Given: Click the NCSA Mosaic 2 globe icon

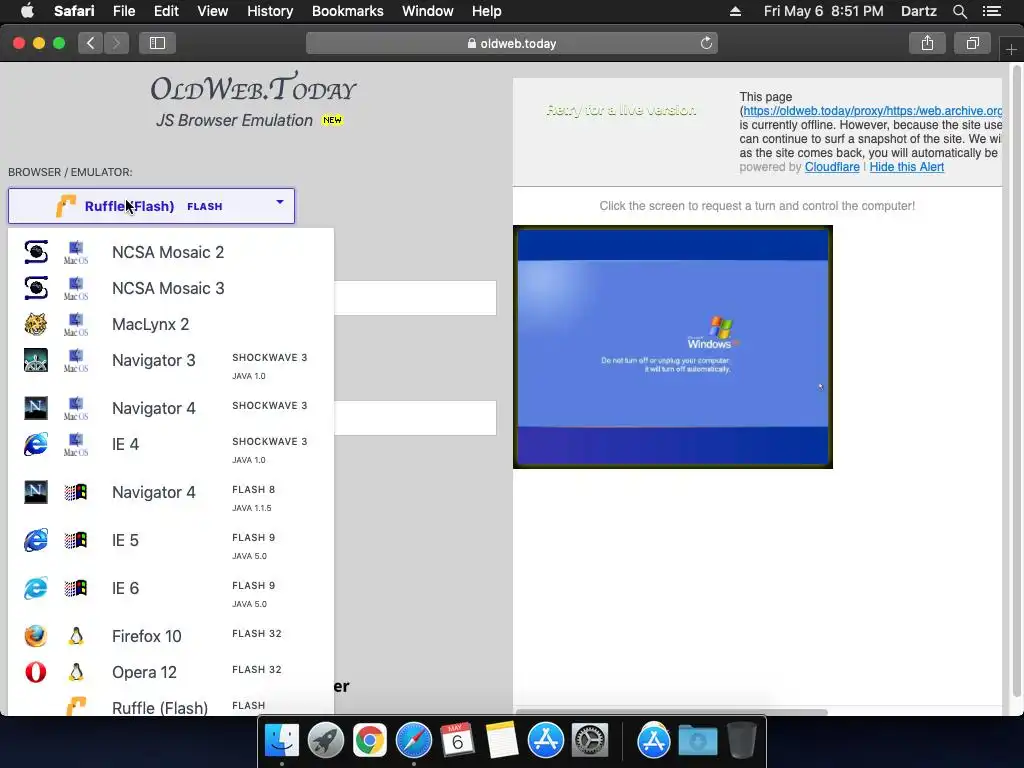Looking at the screenshot, I should pos(35,252).
